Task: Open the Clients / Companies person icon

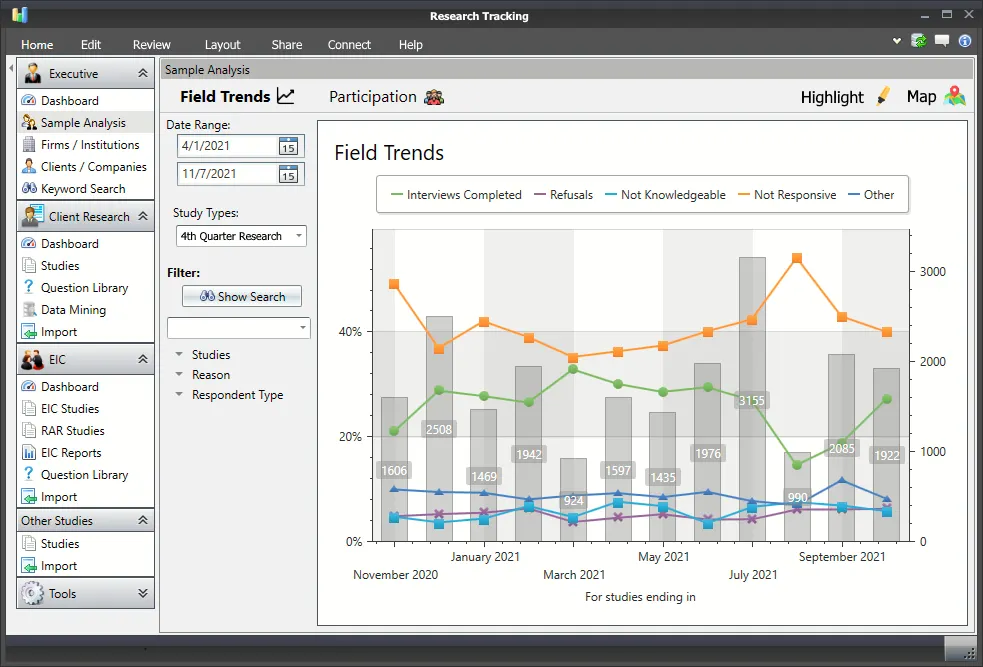Action: pyautogui.click(x=29, y=166)
